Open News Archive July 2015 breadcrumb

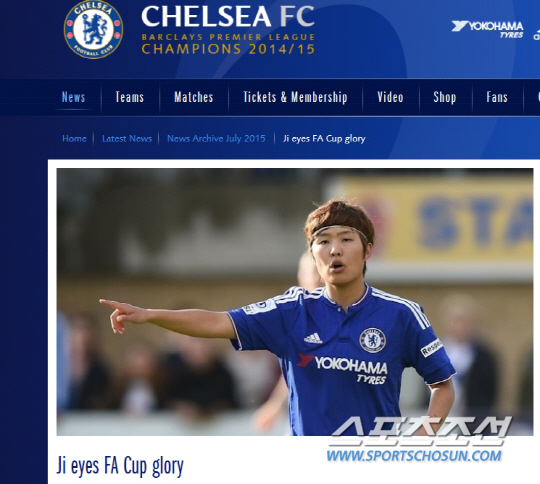coord(216,138)
